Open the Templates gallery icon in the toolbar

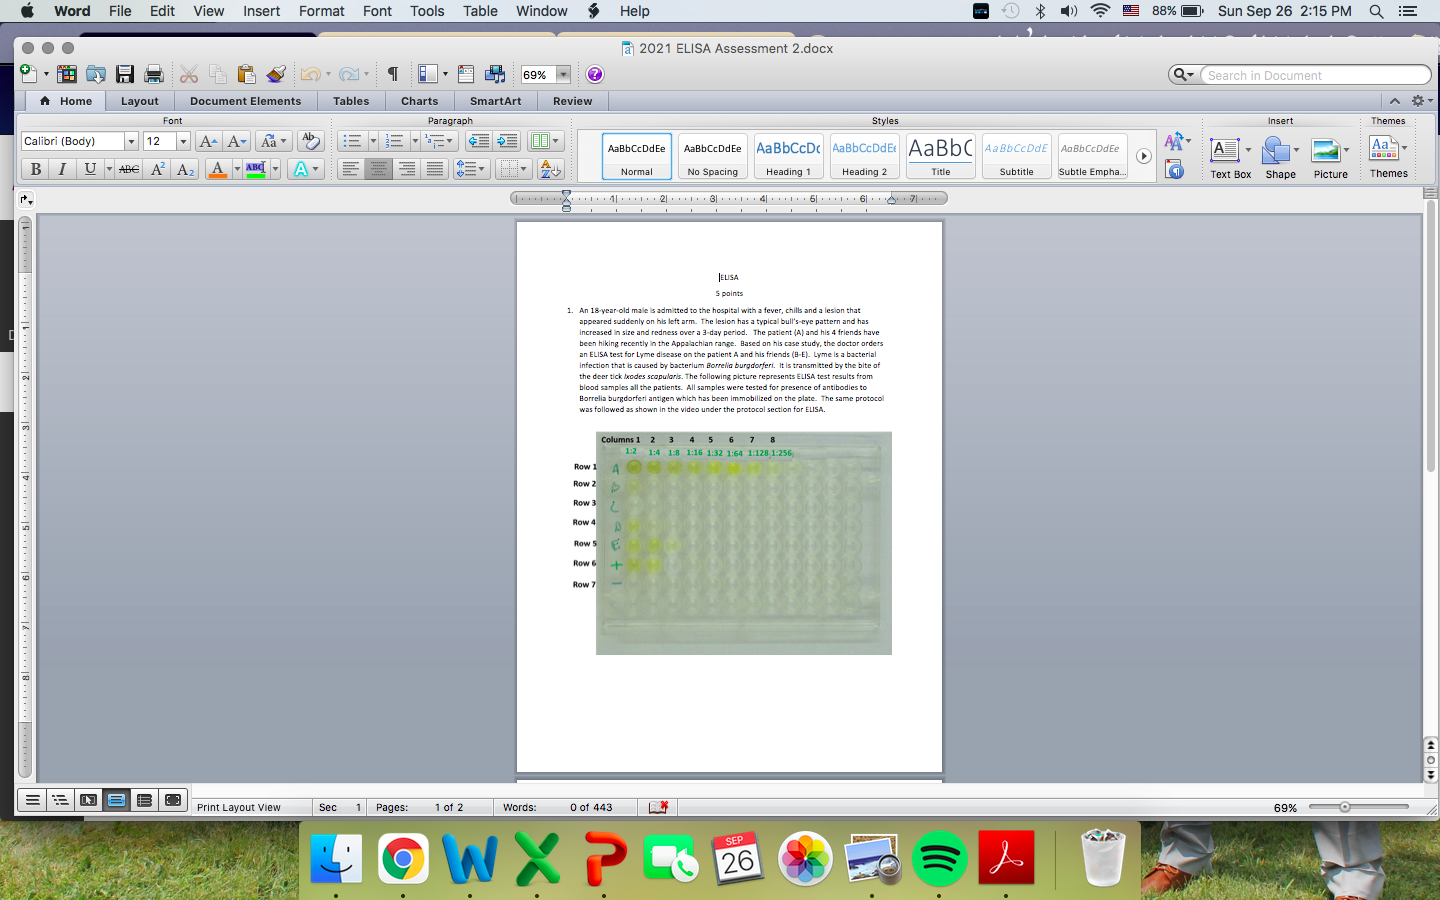(x=67, y=74)
